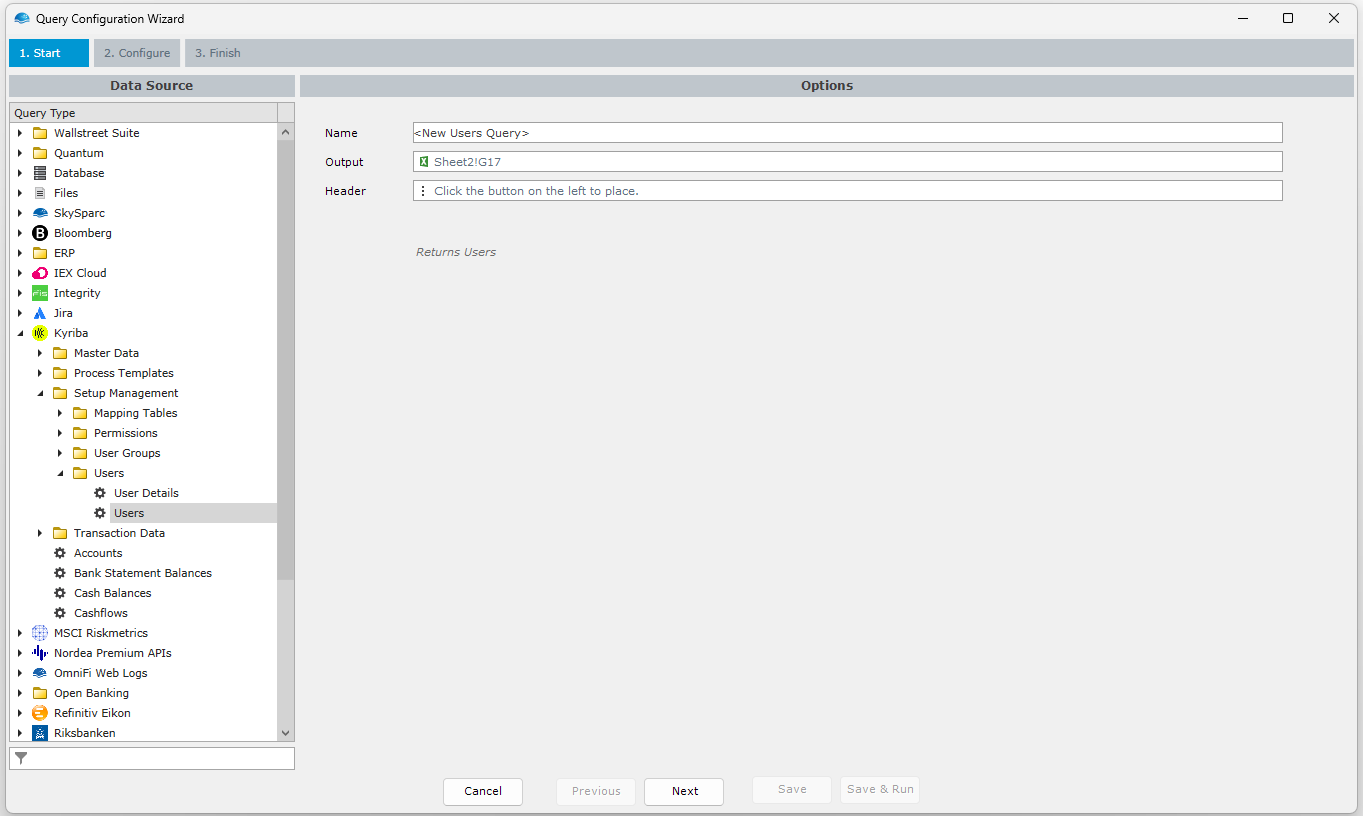
Task: Switch to the 1. Start step tab
Action: click(49, 53)
